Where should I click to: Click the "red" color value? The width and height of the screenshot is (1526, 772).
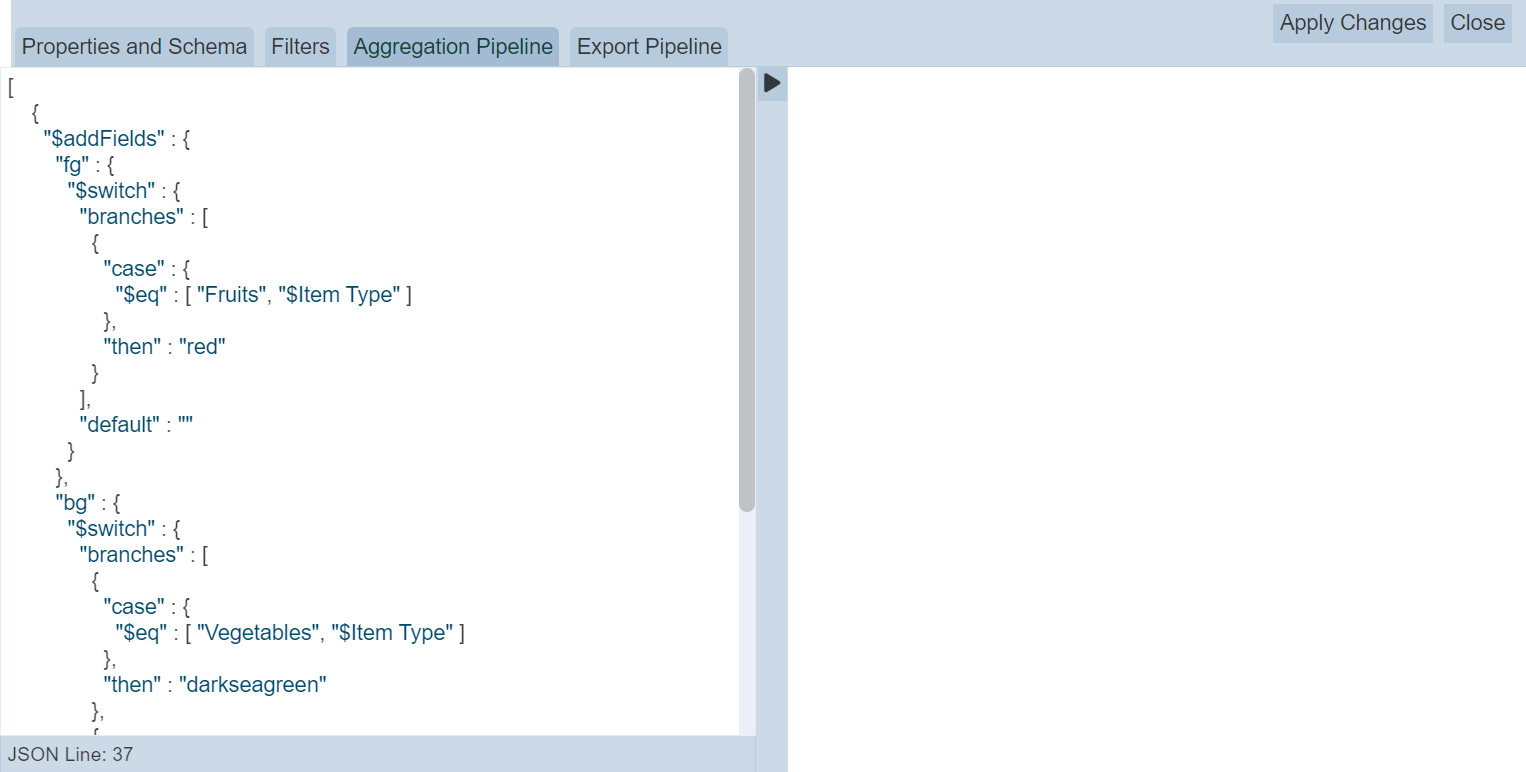click(203, 347)
